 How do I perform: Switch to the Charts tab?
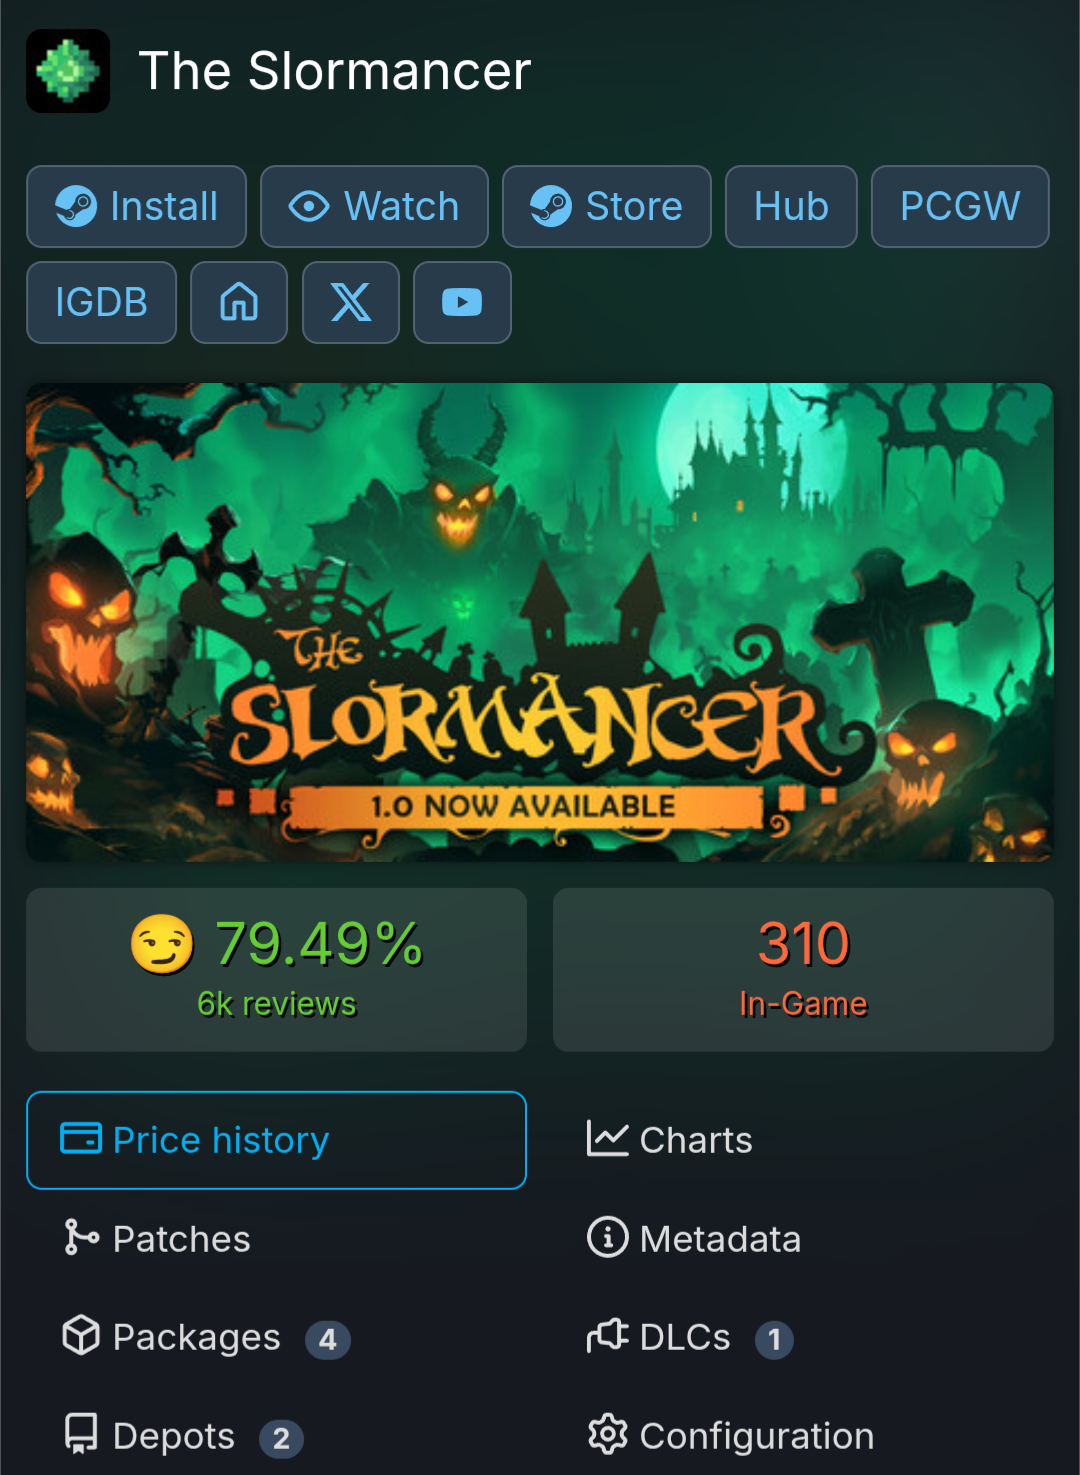tap(803, 1140)
